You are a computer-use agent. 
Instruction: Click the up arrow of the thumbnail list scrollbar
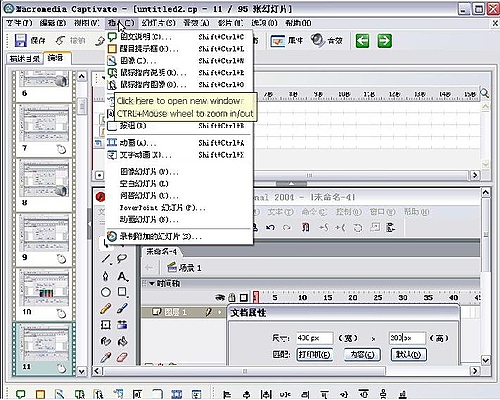point(82,76)
